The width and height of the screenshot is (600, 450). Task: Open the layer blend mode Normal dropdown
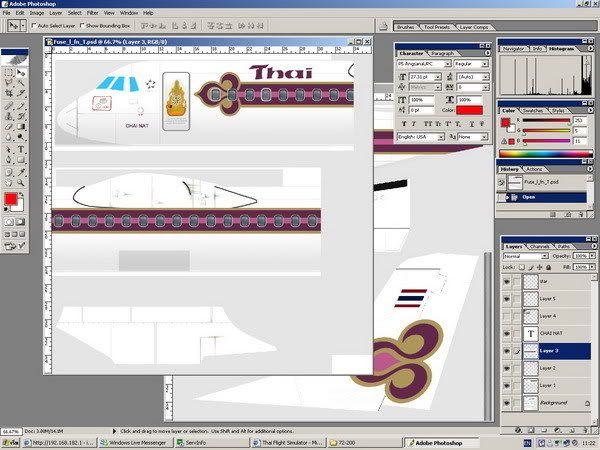[545, 256]
